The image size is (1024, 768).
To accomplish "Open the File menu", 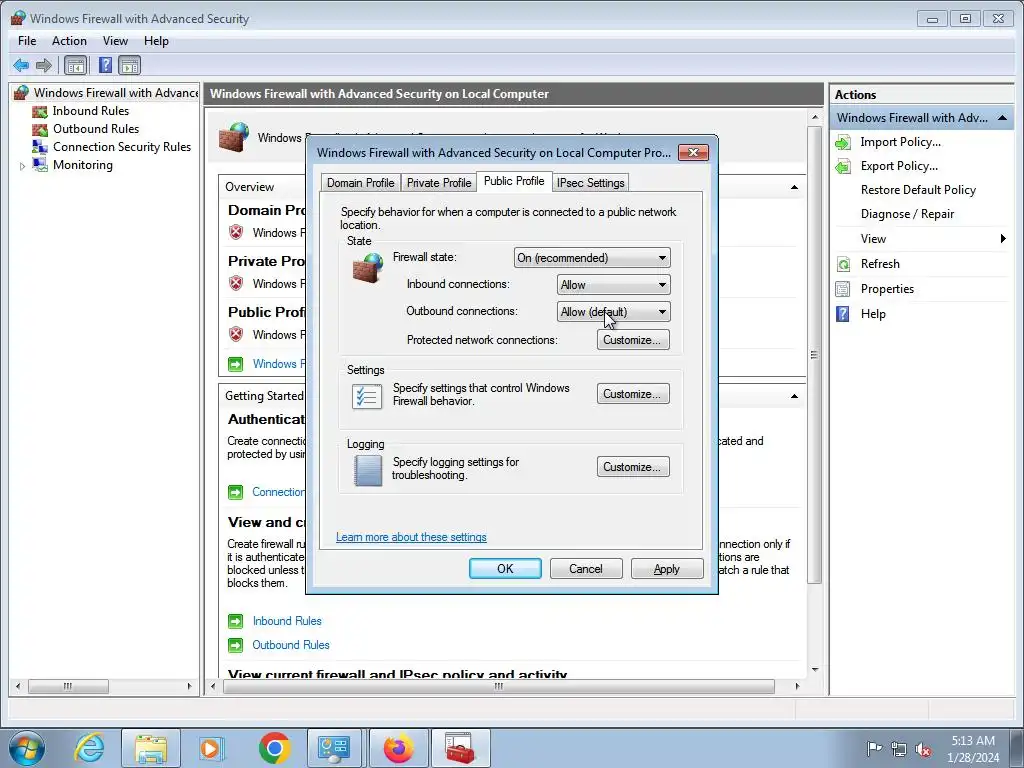I will click(x=27, y=40).
